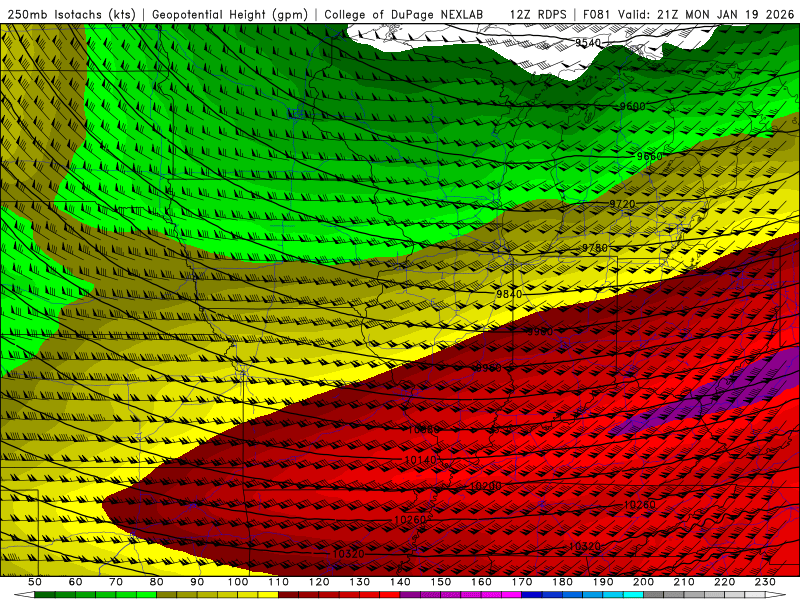Select the 70 value on the color scale
Screen dimensions: 800x600
(116, 582)
